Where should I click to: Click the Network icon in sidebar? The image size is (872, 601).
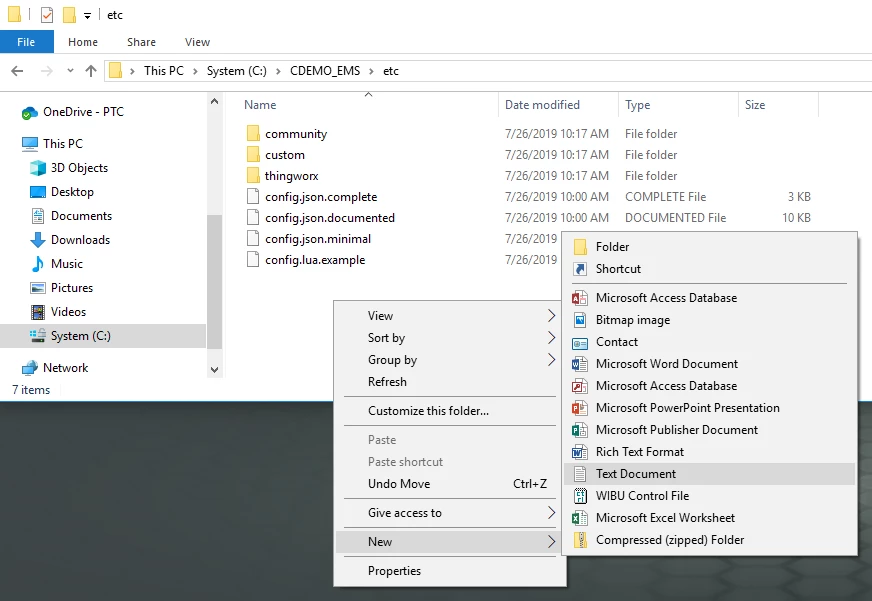29,368
